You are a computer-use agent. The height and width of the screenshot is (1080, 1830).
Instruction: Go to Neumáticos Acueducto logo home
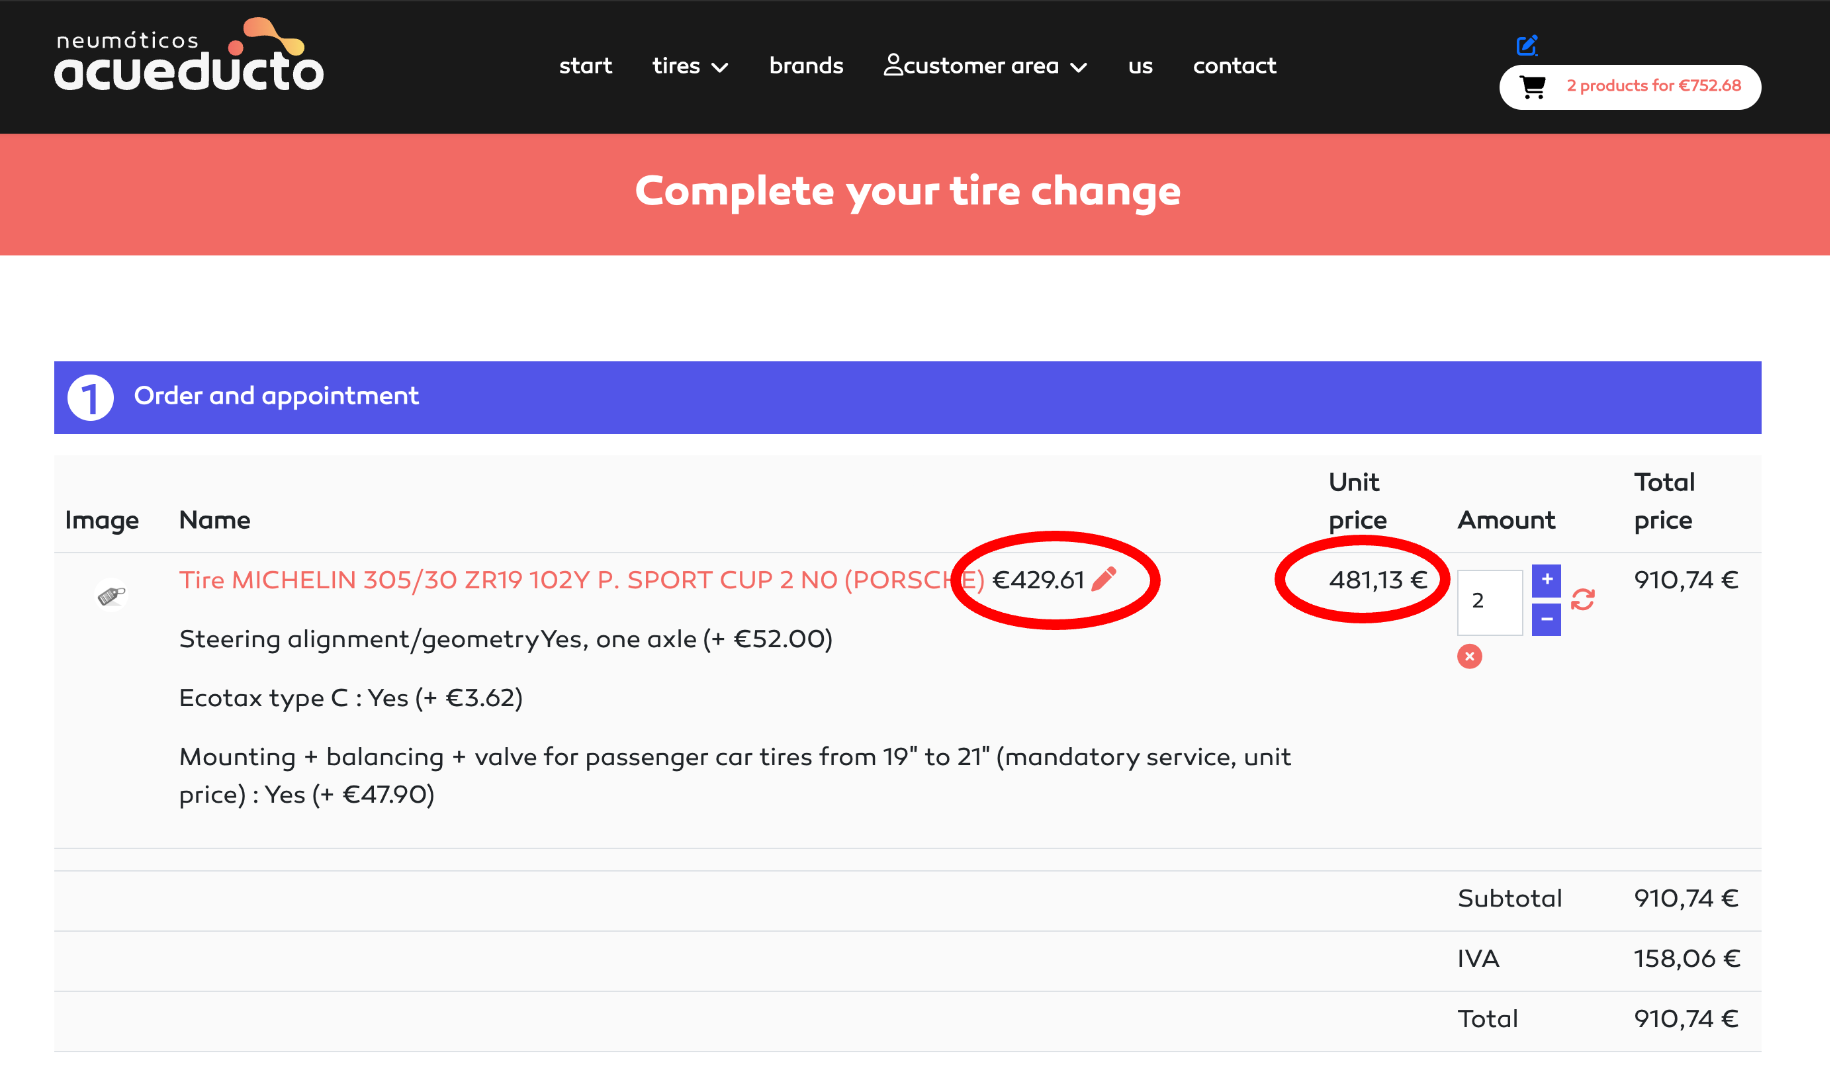pos(189,57)
